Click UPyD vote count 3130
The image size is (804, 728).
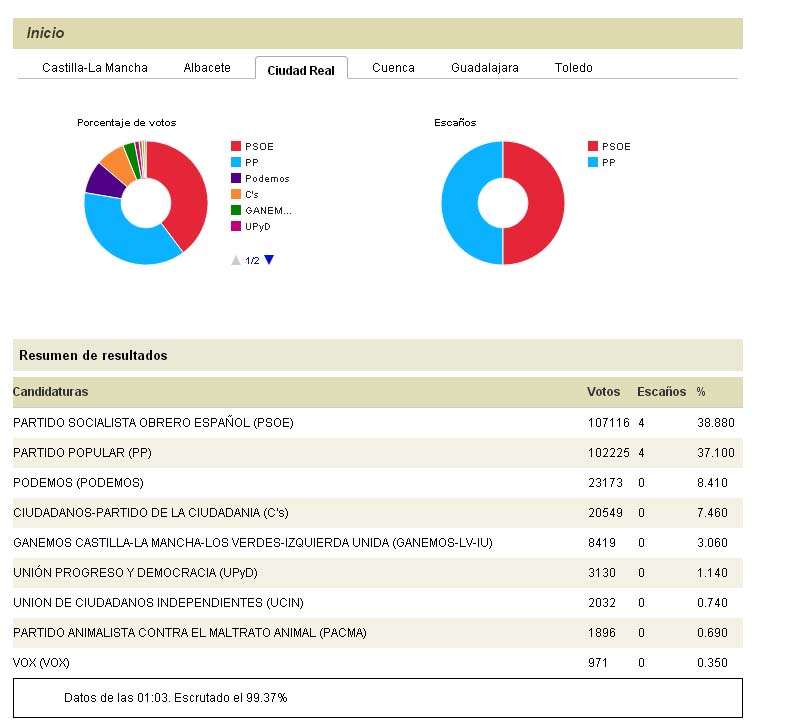click(x=602, y=573)
